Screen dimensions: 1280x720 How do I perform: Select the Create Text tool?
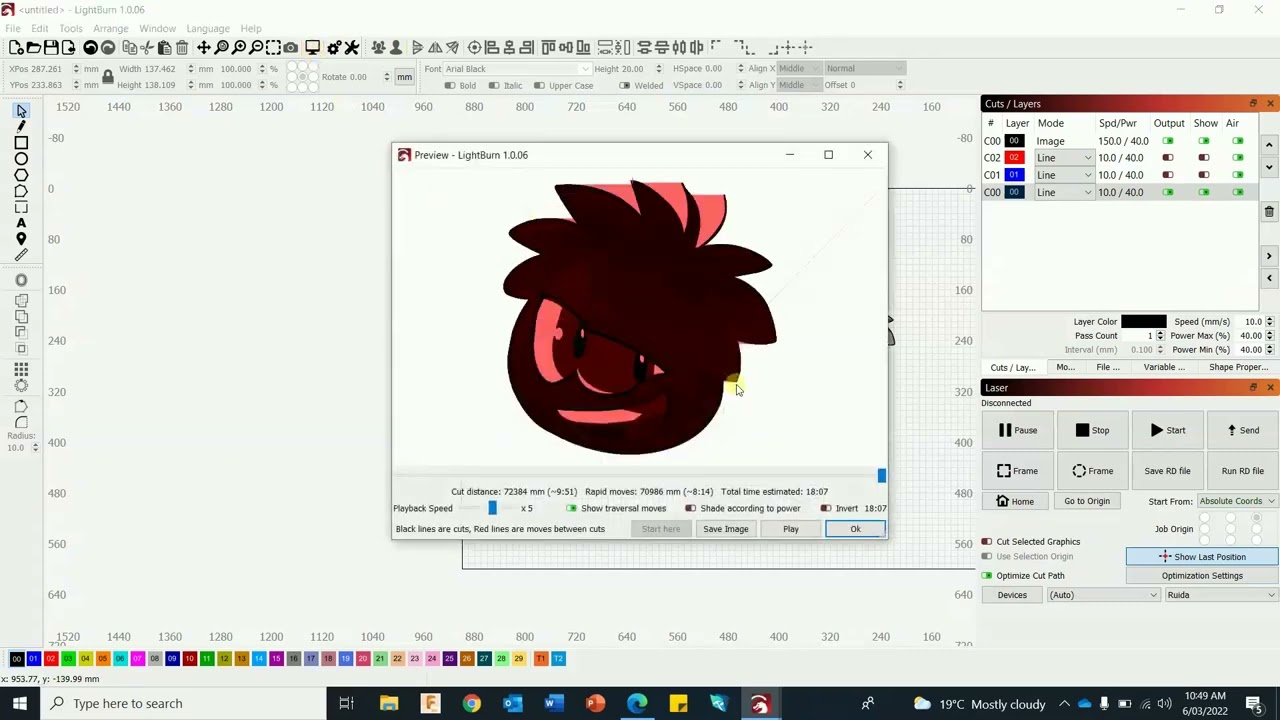pyautogui.click(x=21, y=223)
